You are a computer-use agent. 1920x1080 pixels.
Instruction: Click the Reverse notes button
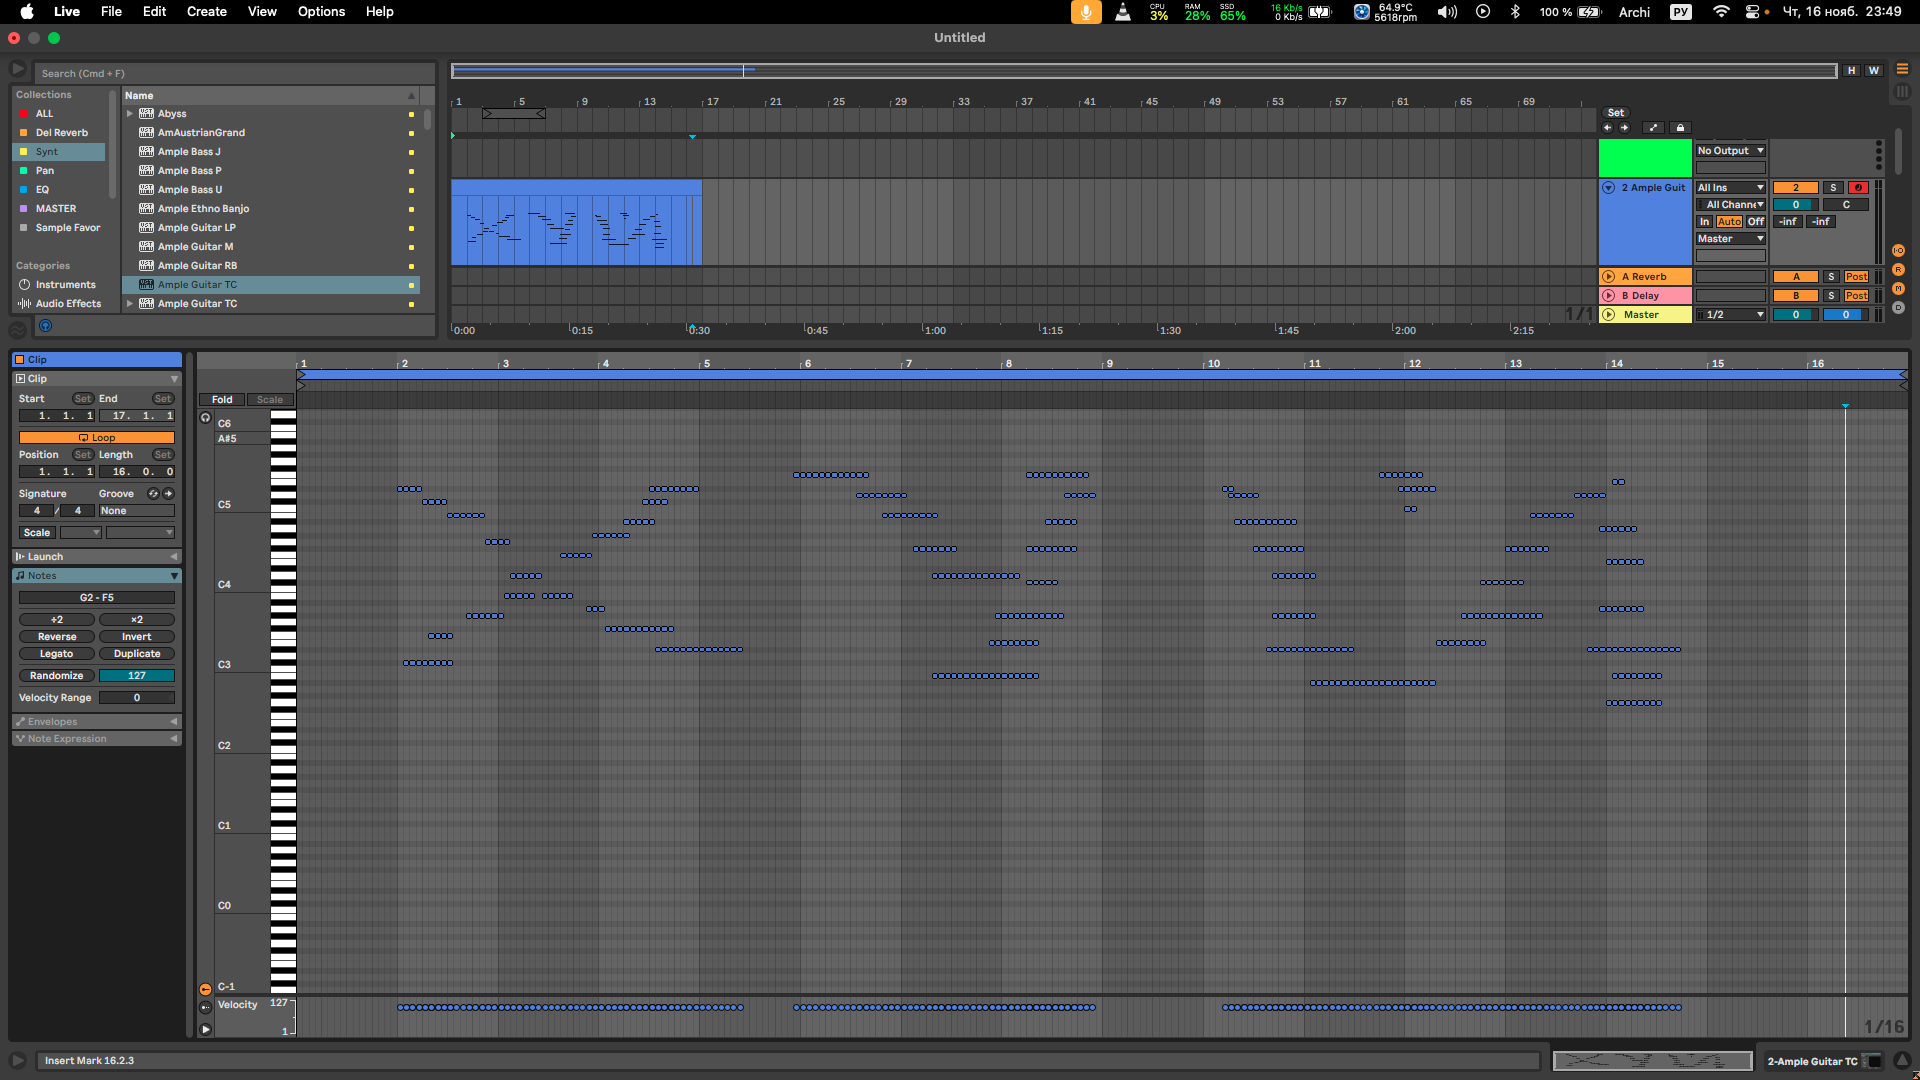[57, 637]
